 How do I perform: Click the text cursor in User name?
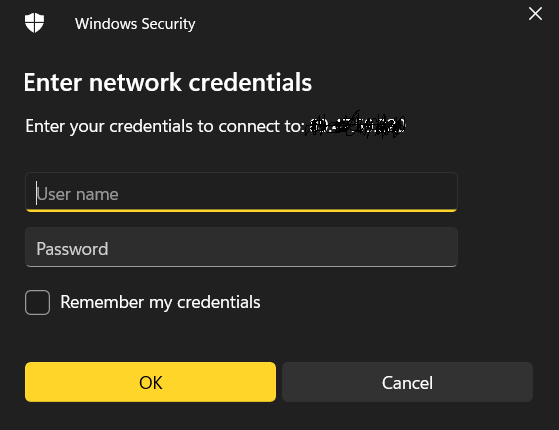tap(36, 193)
